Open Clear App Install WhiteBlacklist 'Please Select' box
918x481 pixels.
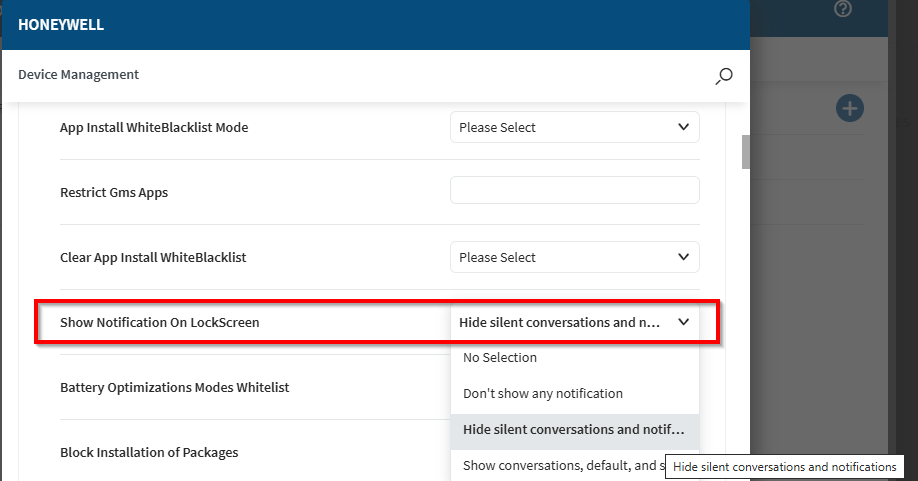tap(560, 257)
